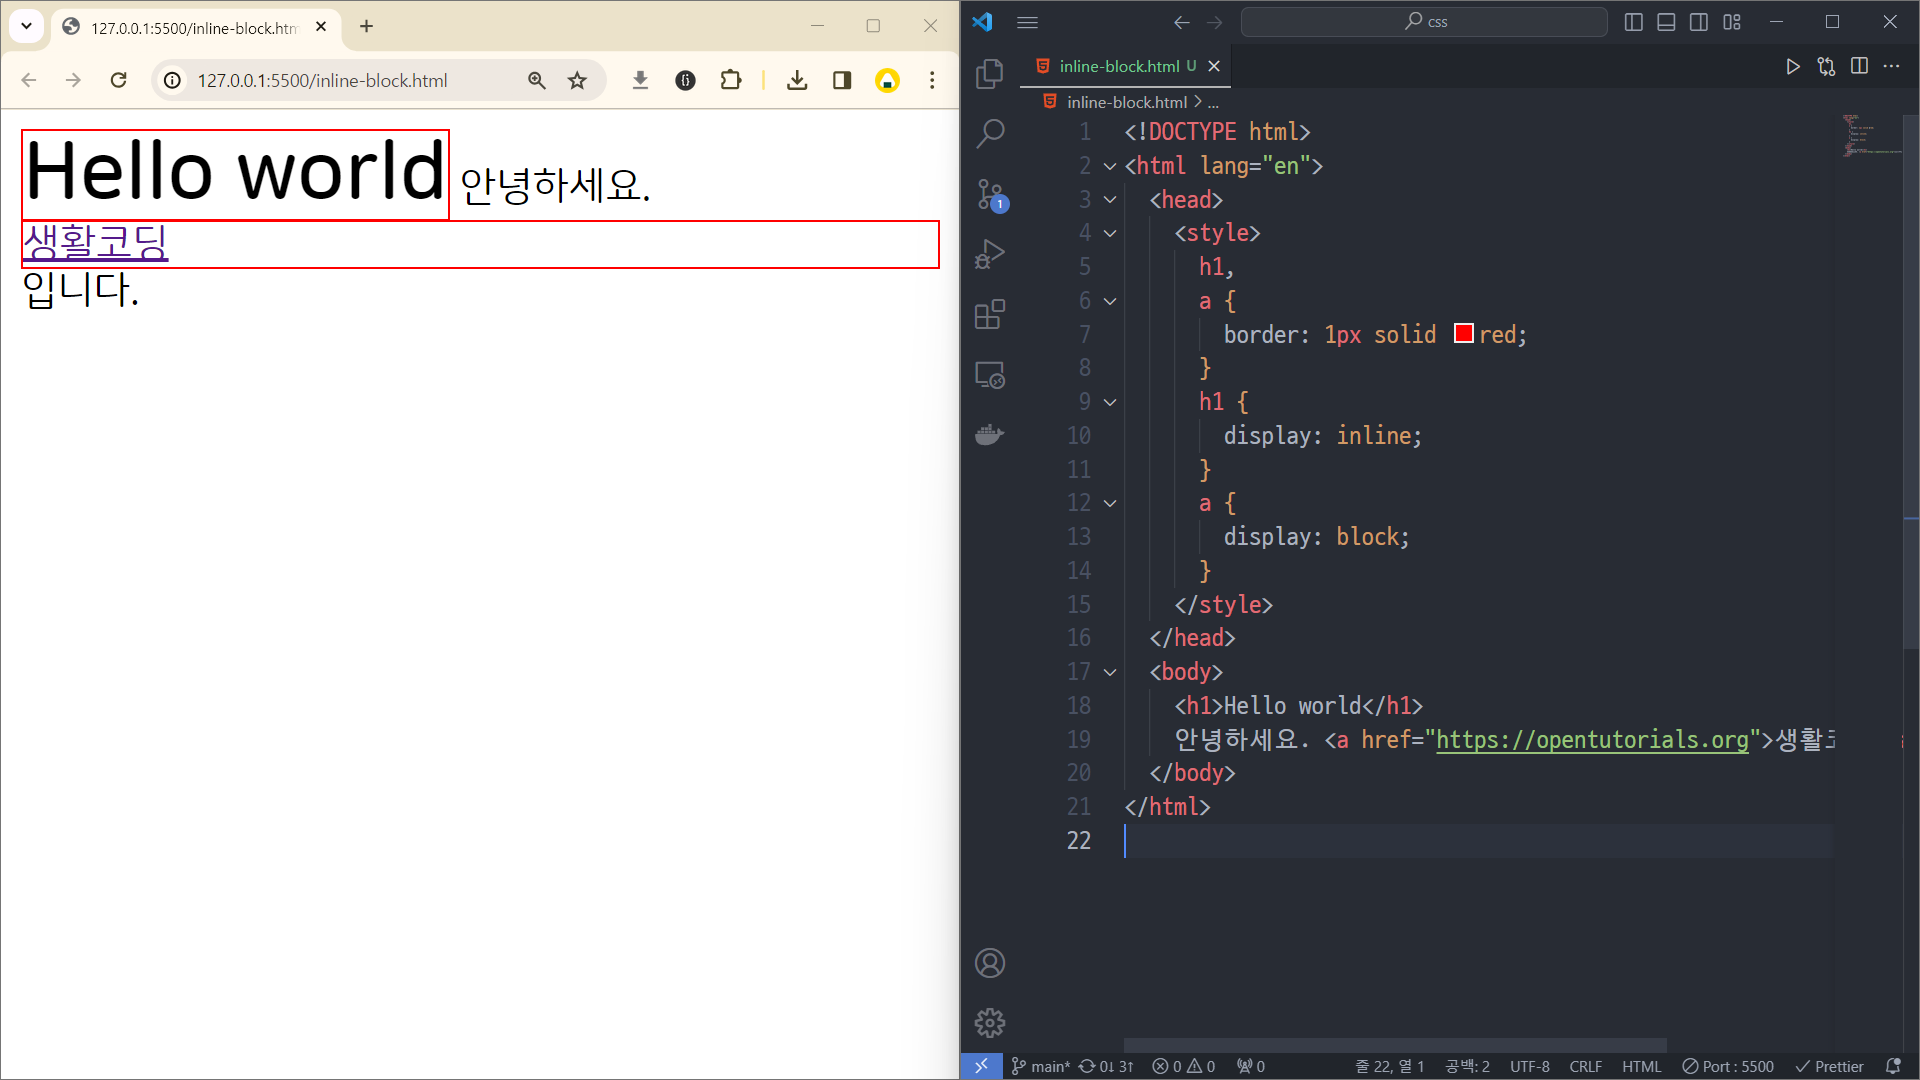
Task: Collapse the head tag fold arrow
Action: coord(1110,200)
